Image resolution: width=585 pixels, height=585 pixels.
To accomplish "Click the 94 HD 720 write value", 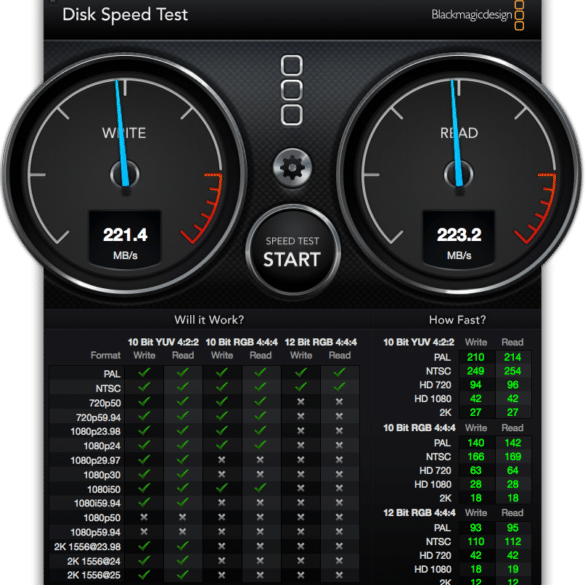I will 476,385.
